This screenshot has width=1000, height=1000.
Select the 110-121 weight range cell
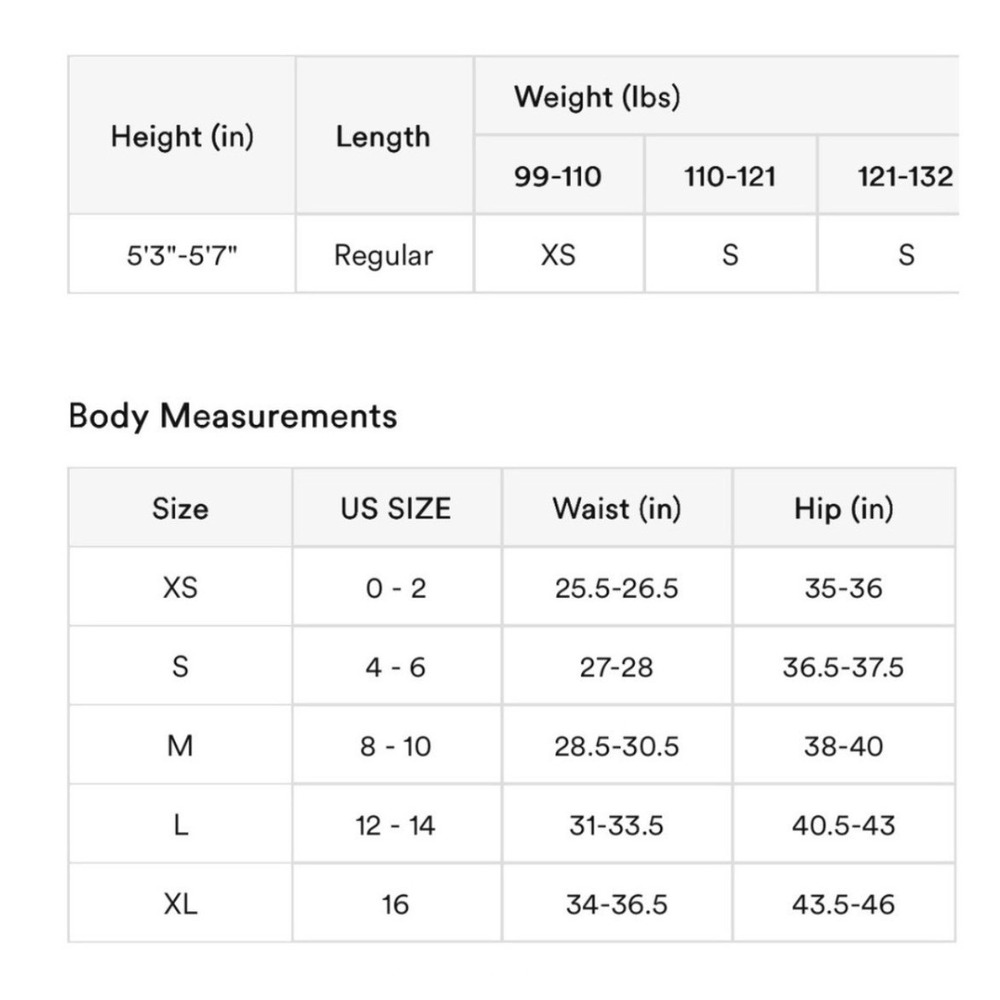coord(730,175)
